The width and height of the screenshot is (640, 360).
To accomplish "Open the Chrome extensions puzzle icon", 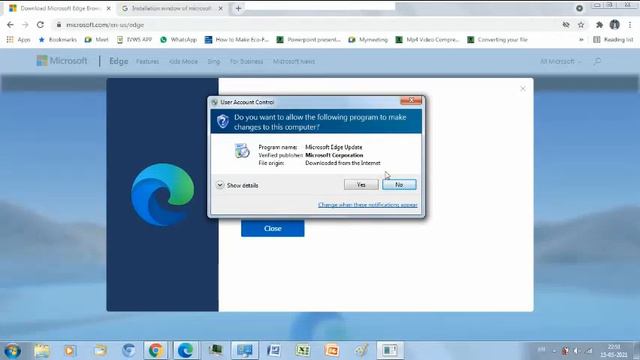I will (599, 25).
